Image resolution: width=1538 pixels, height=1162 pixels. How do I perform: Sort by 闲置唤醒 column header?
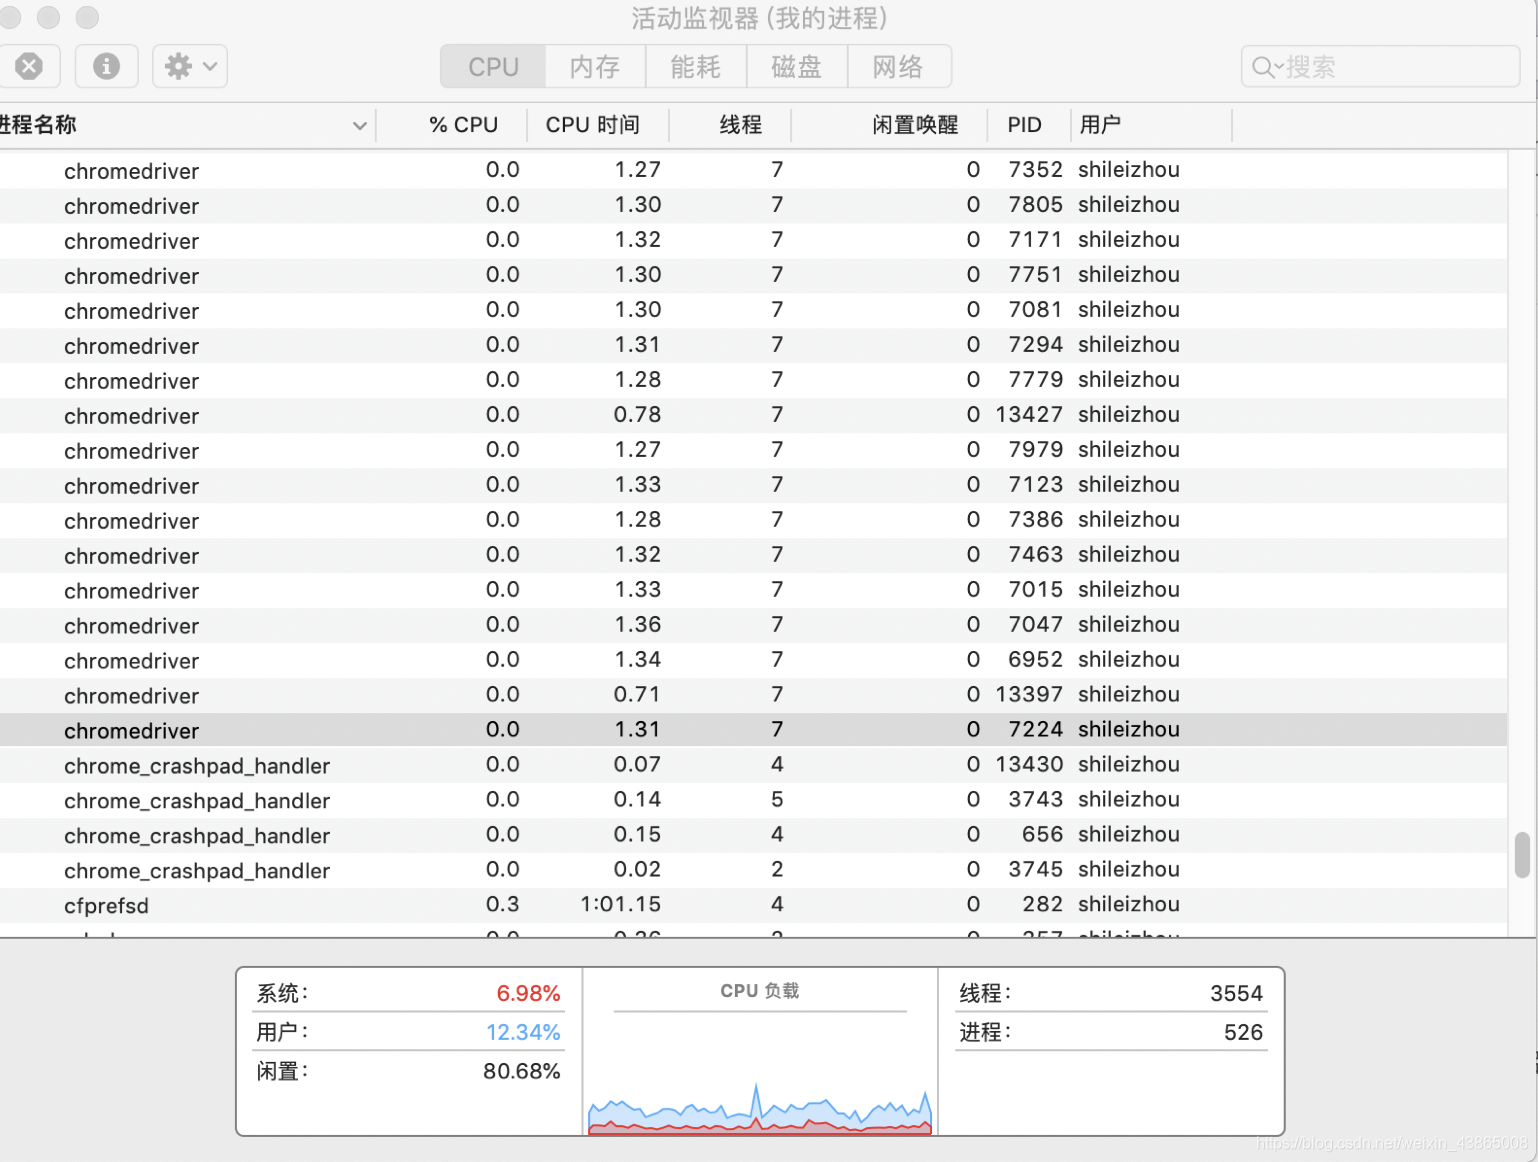point(915,125)
